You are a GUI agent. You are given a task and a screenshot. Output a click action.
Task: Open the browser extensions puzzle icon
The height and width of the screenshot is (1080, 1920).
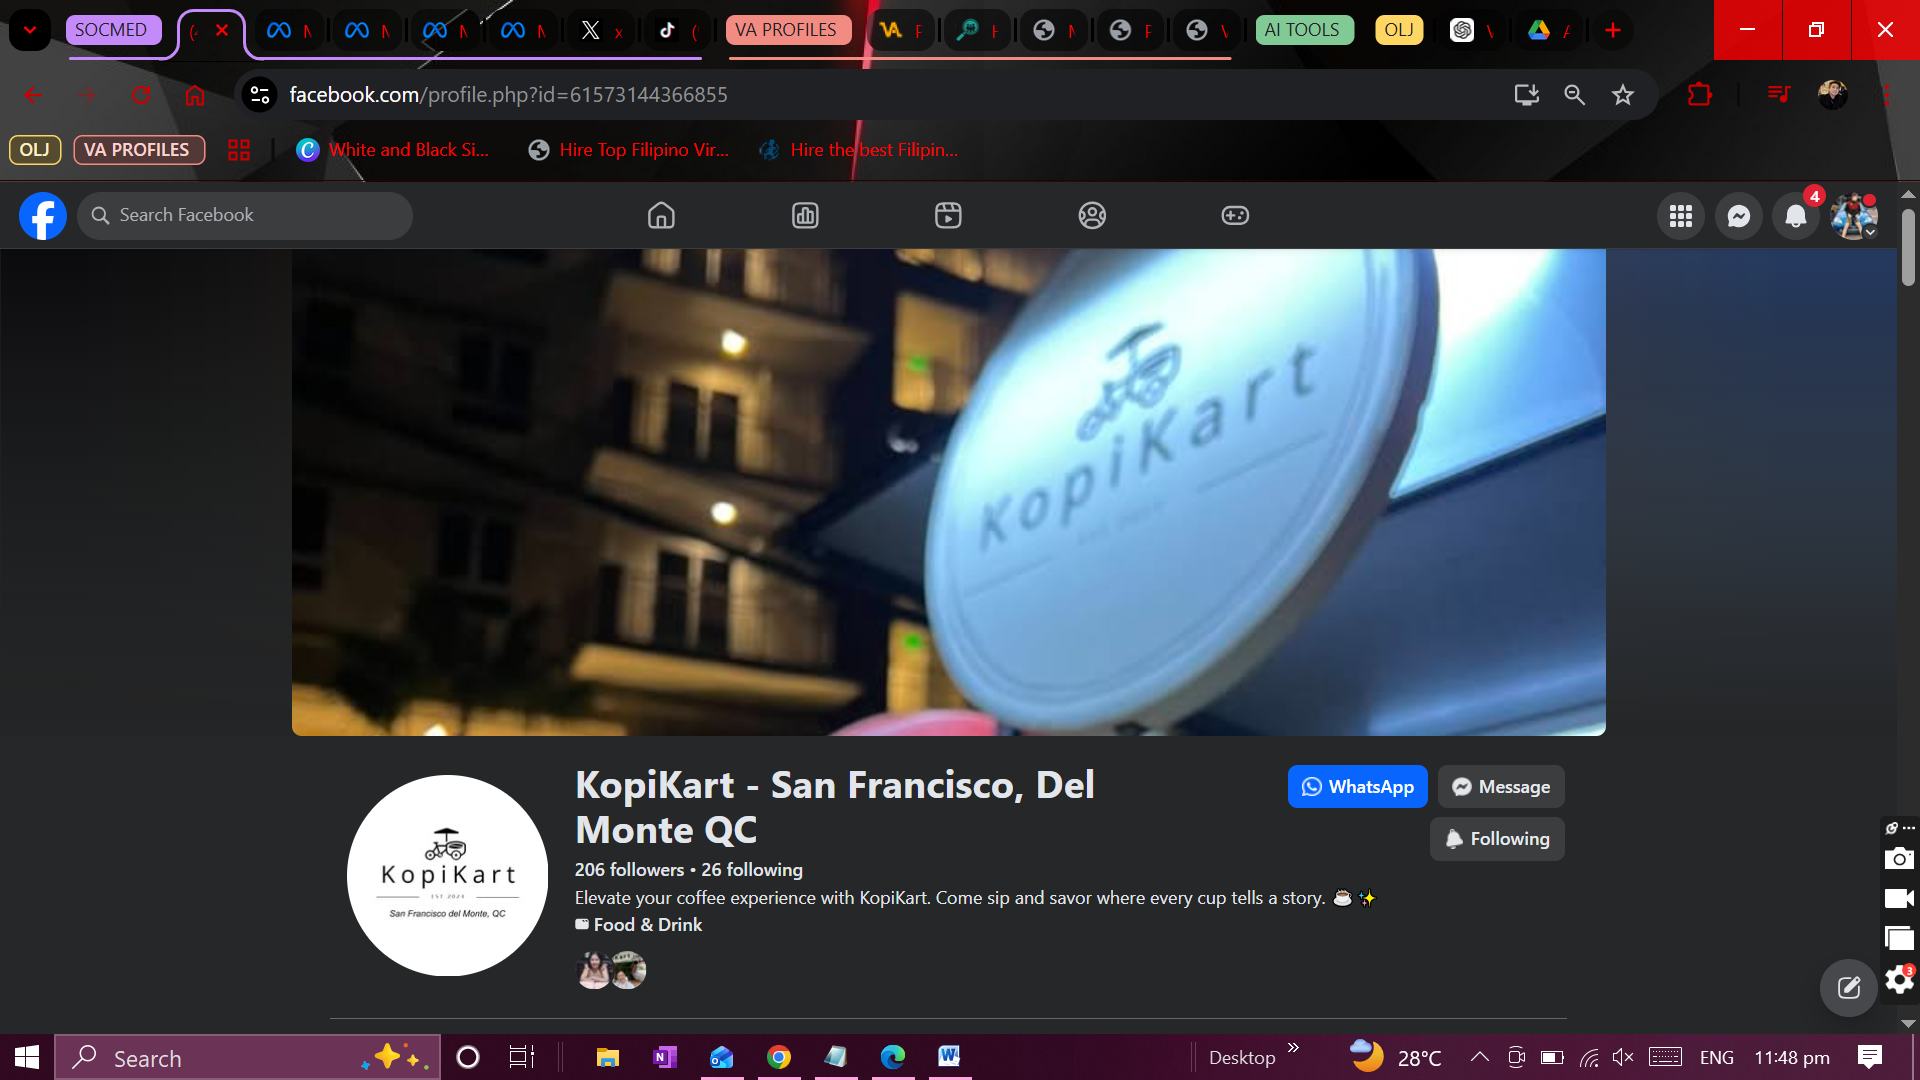pos(1699,95)
